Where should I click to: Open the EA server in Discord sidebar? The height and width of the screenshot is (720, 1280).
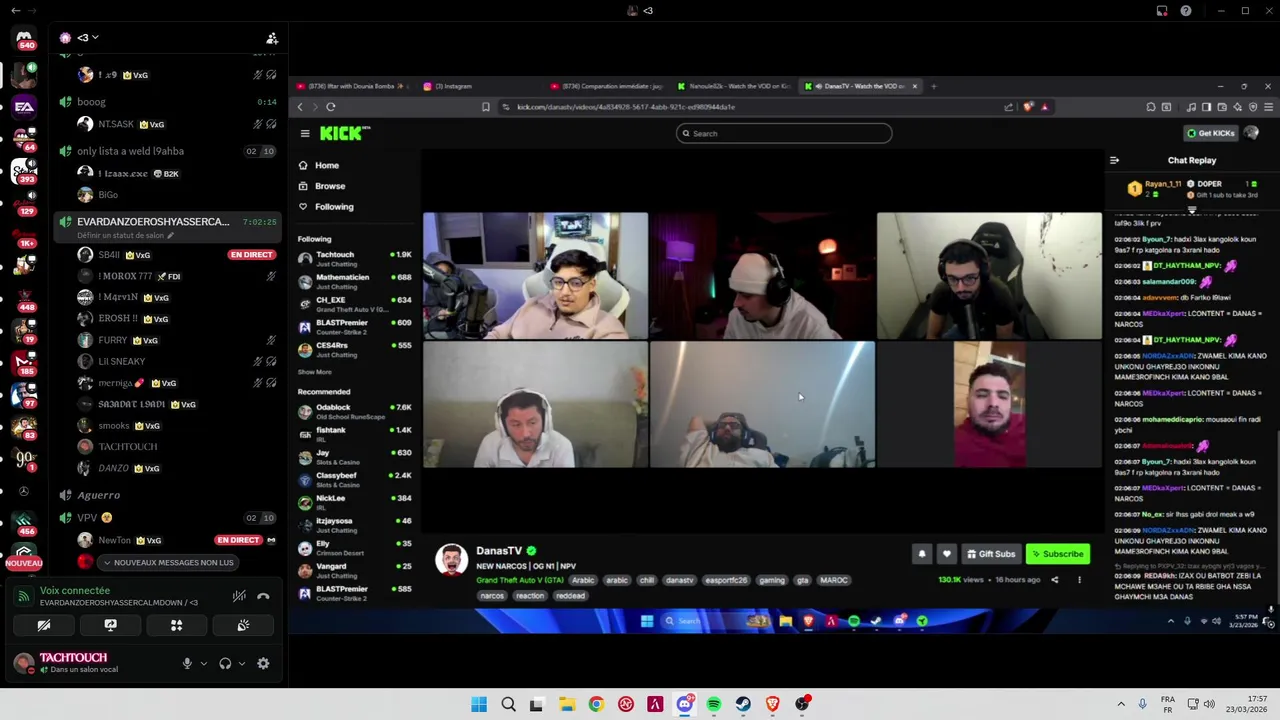24,108
